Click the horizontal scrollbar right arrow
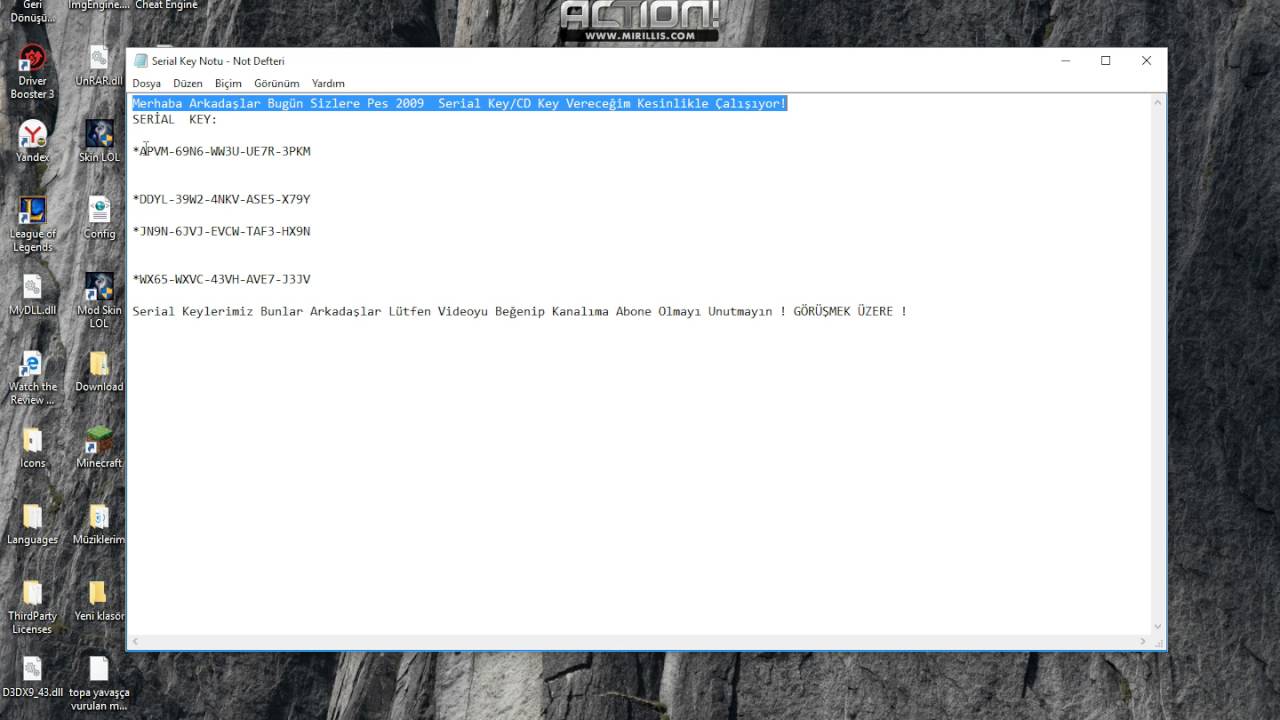Image resolution: width=1280 pixels, height=720 pixels. pos(1143,642)
